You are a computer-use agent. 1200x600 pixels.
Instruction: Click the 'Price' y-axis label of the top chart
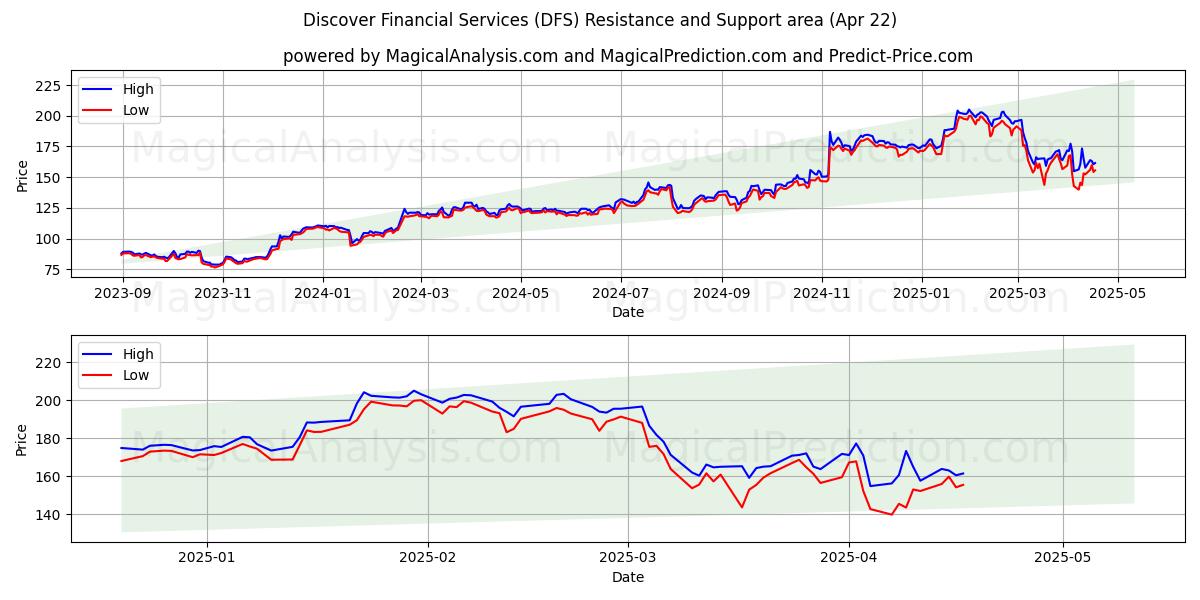[x=23, y=176]
